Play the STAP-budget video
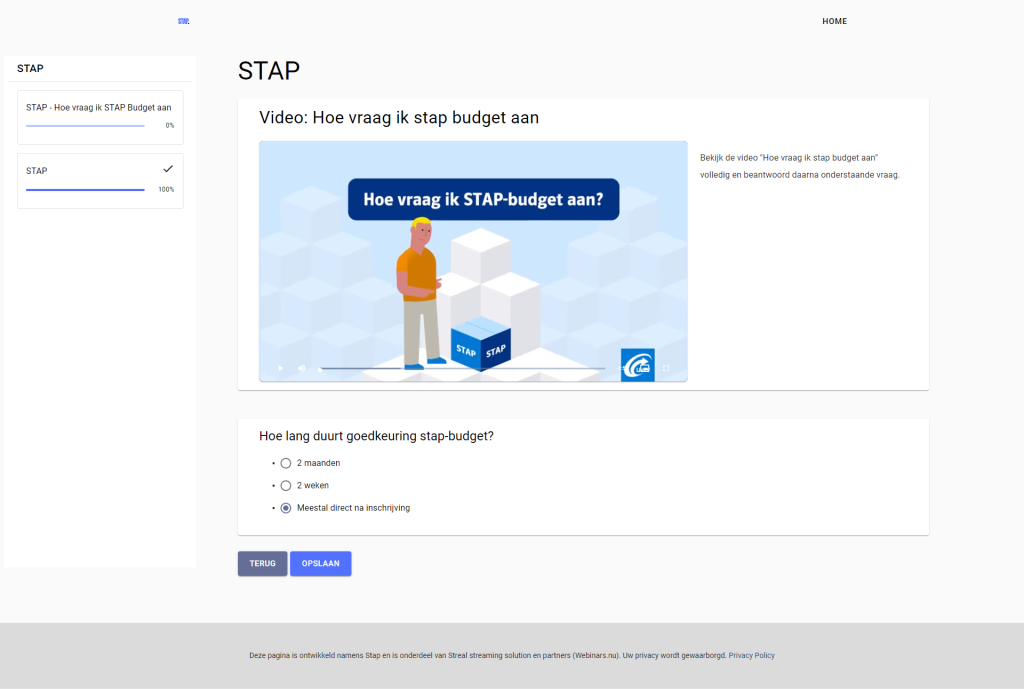The width and height of the screenshot is (1024, 689). (x=281, y=368)
